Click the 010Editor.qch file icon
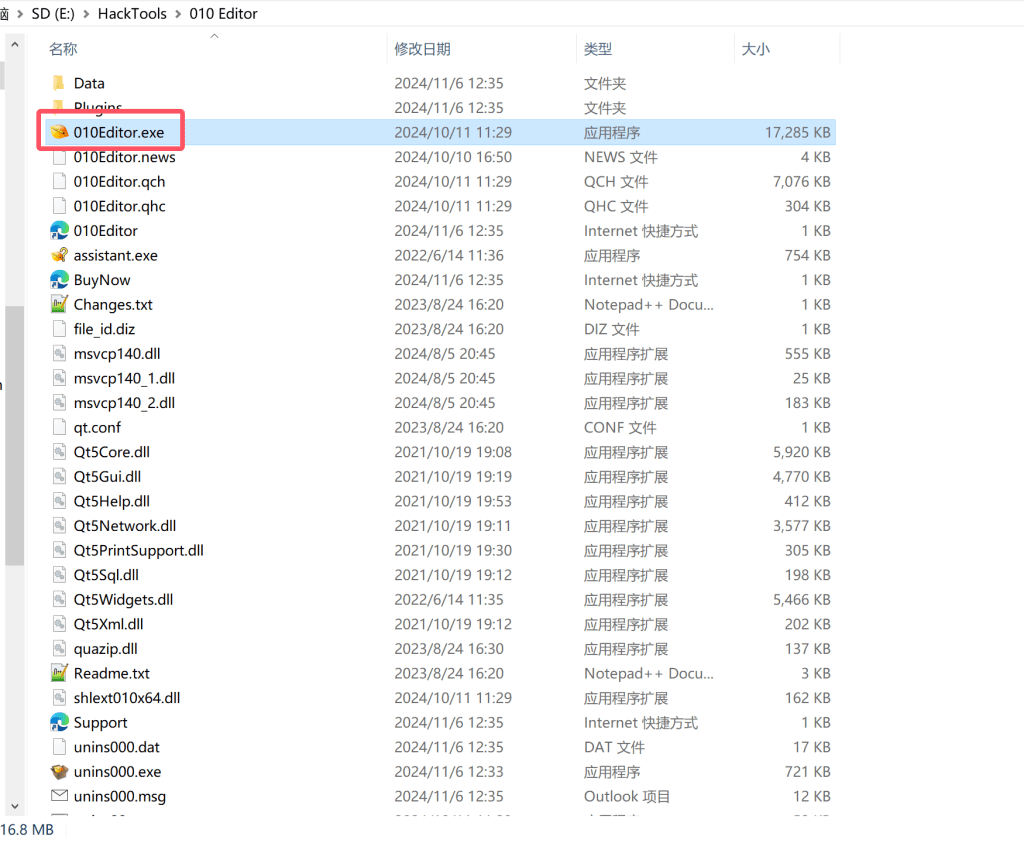Viewport: 1024px width, 843px height. coord(59,182)
